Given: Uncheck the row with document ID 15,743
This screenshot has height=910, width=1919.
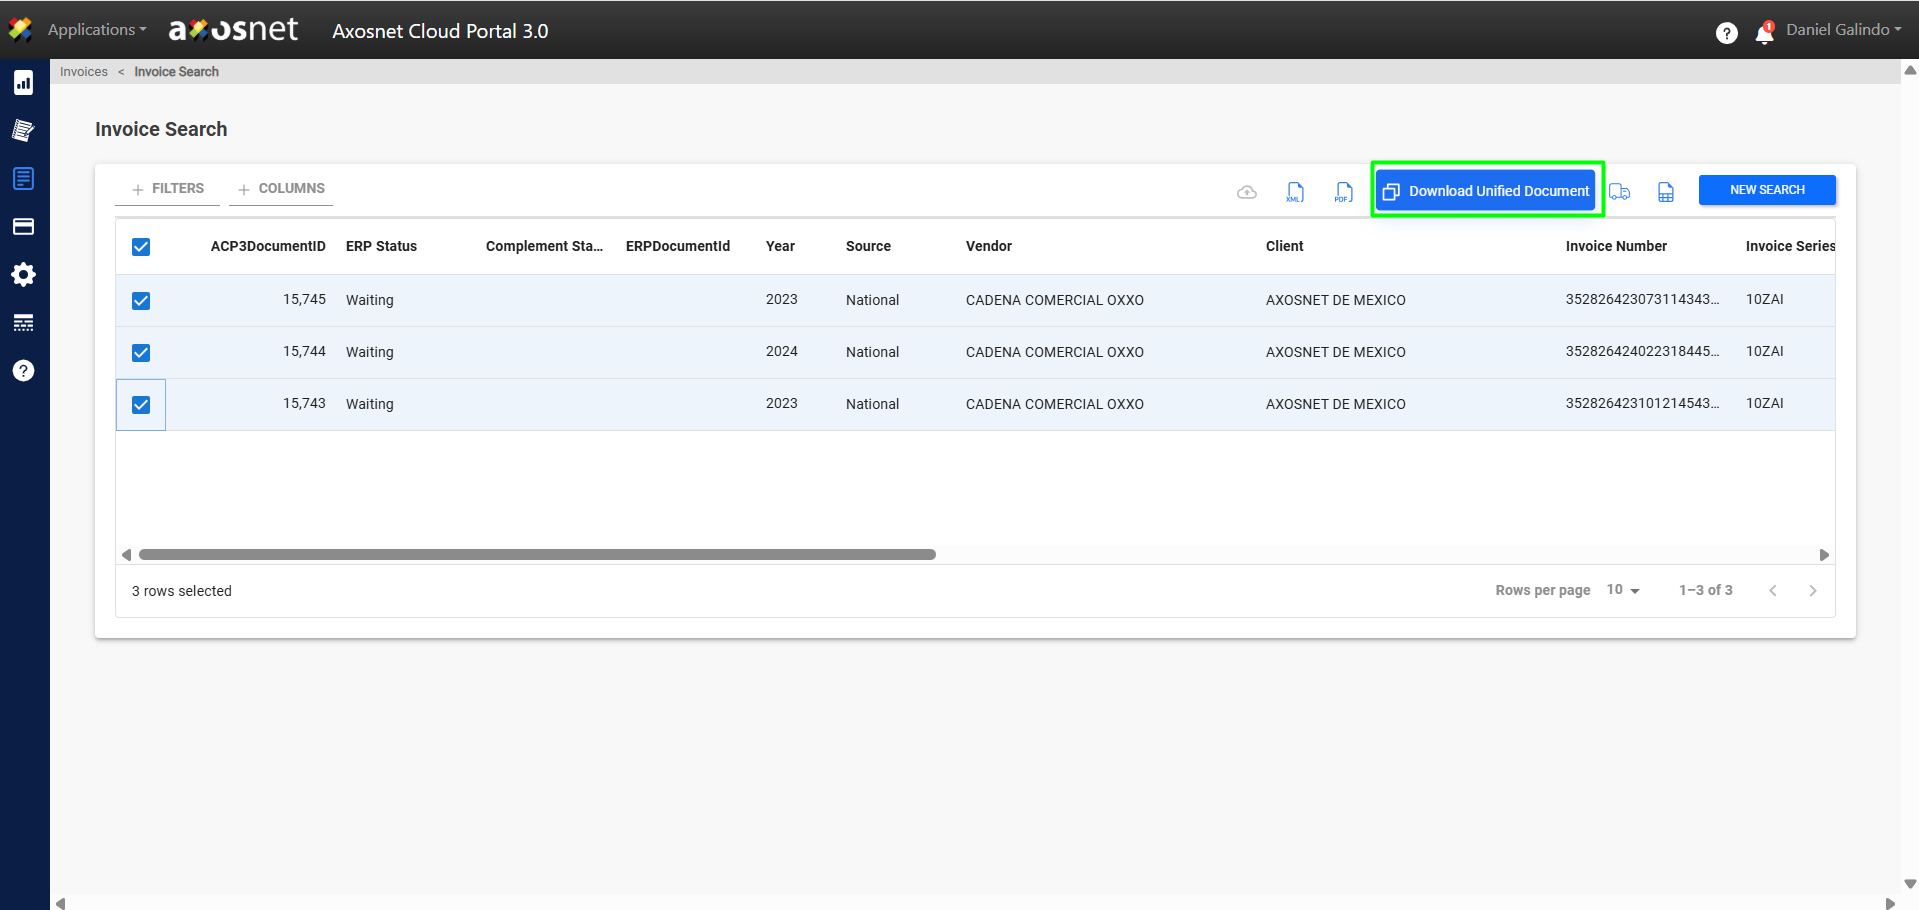Looking at the screenshot, I should 141,405.
